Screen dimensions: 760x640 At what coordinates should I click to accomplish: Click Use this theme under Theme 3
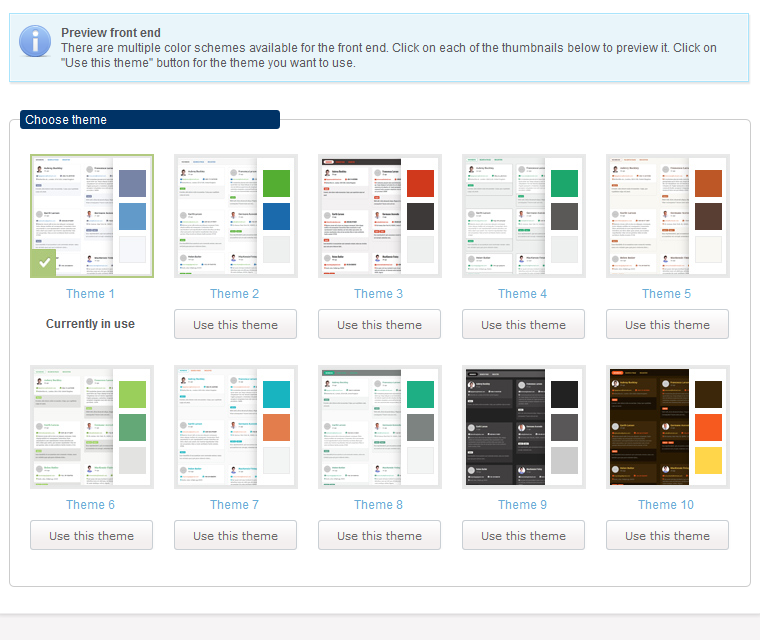point(380,324)
